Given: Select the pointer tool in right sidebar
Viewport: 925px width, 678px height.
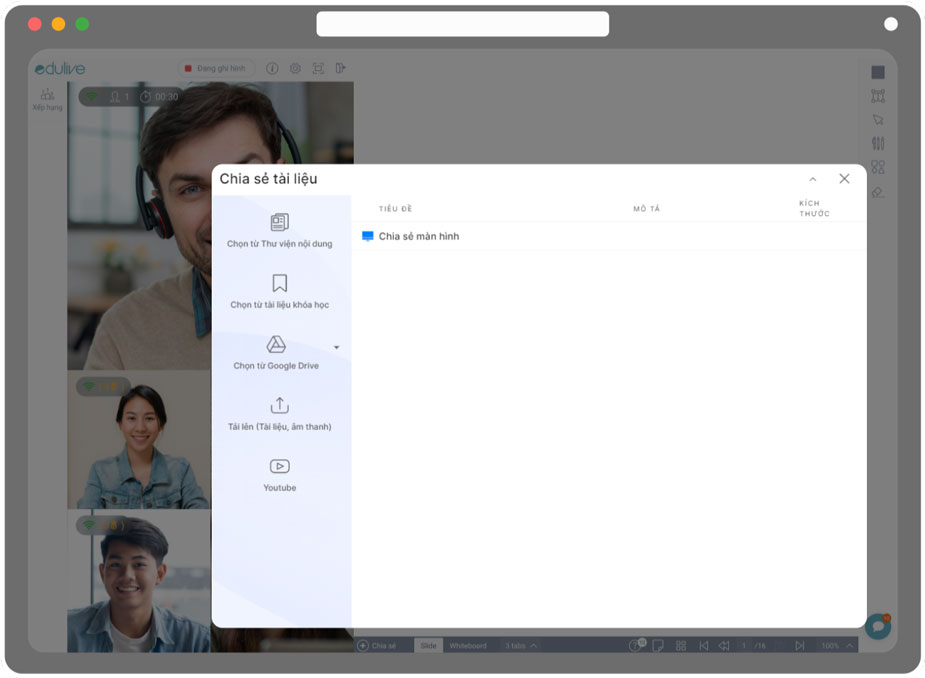Looking at the screenshot, I should point(880,119).
